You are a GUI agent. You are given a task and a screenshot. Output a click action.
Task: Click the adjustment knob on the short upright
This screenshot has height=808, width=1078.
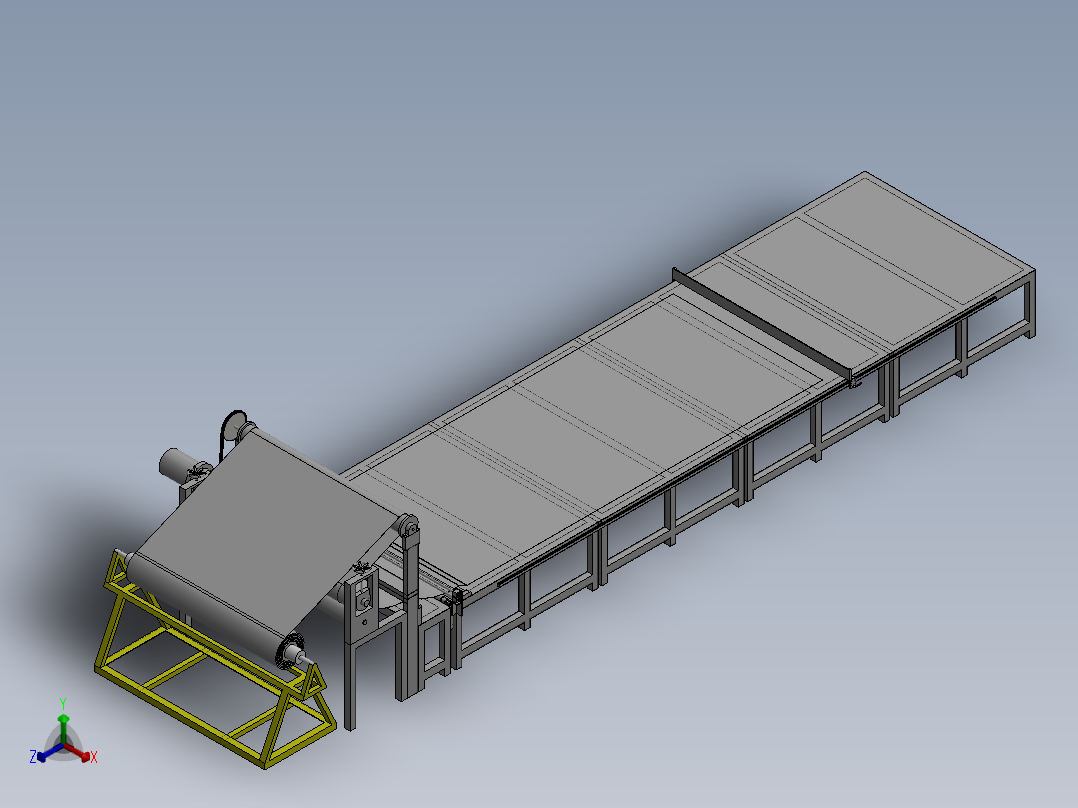pyautogui.click(x=362, y=602)
